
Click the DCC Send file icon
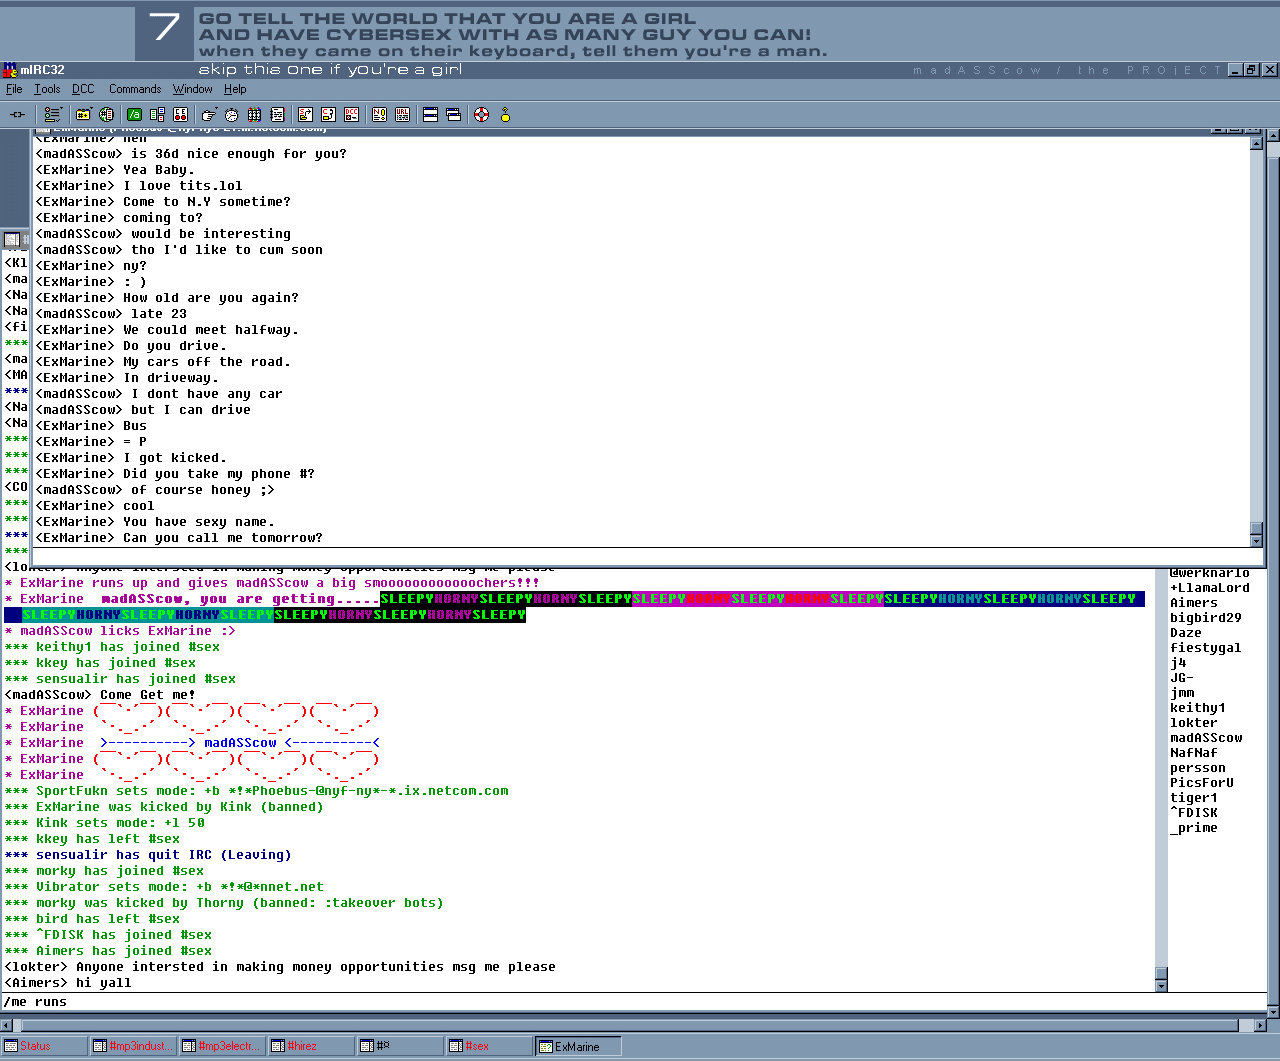tap(305, 115)
